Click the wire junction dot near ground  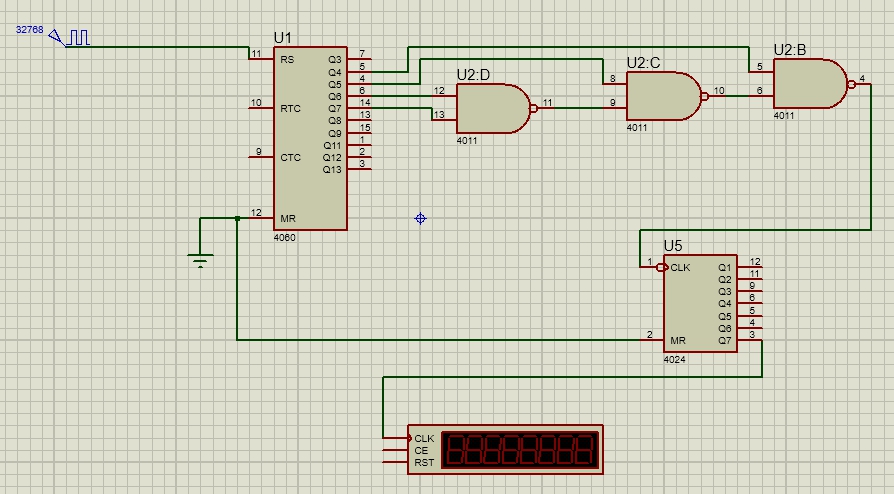[x=237, y=218]
